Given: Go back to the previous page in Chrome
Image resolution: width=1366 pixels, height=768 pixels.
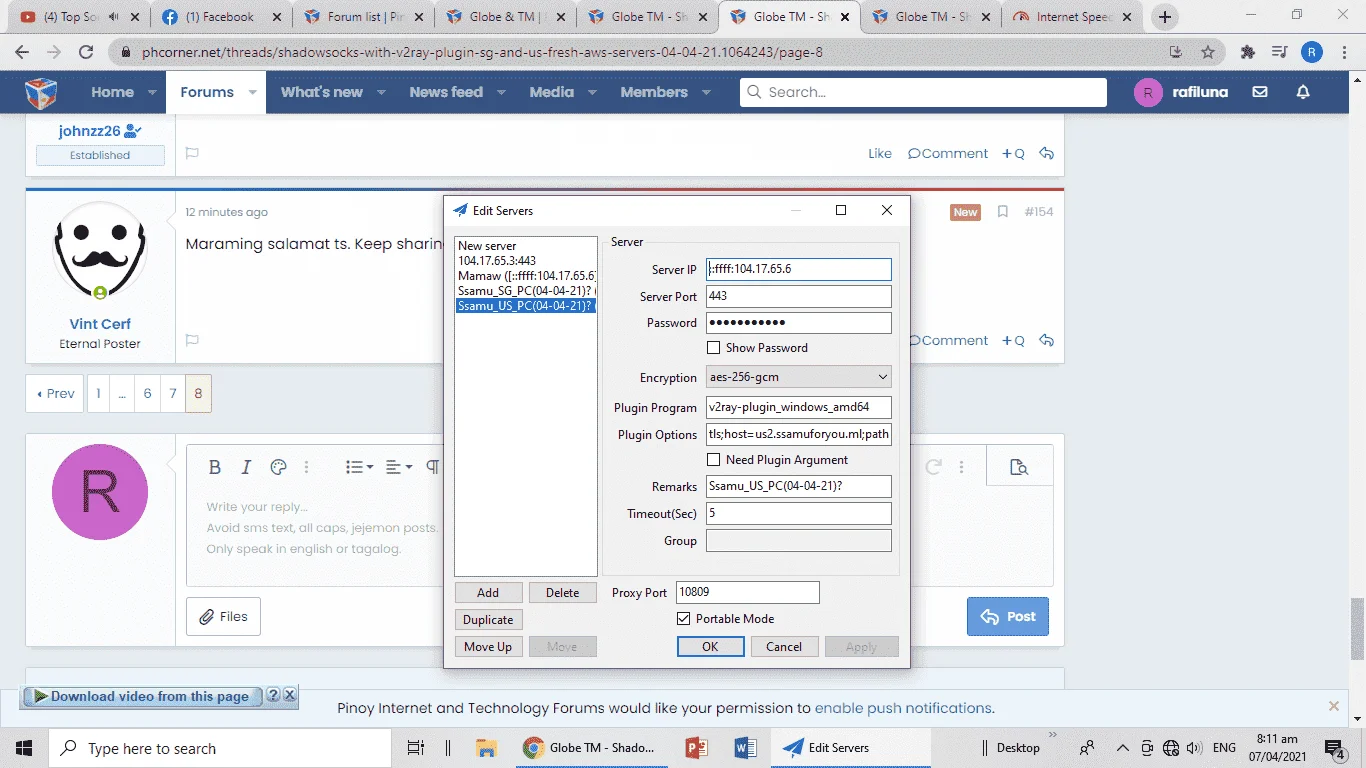Looking at the screenshot, I should [22, 52].
